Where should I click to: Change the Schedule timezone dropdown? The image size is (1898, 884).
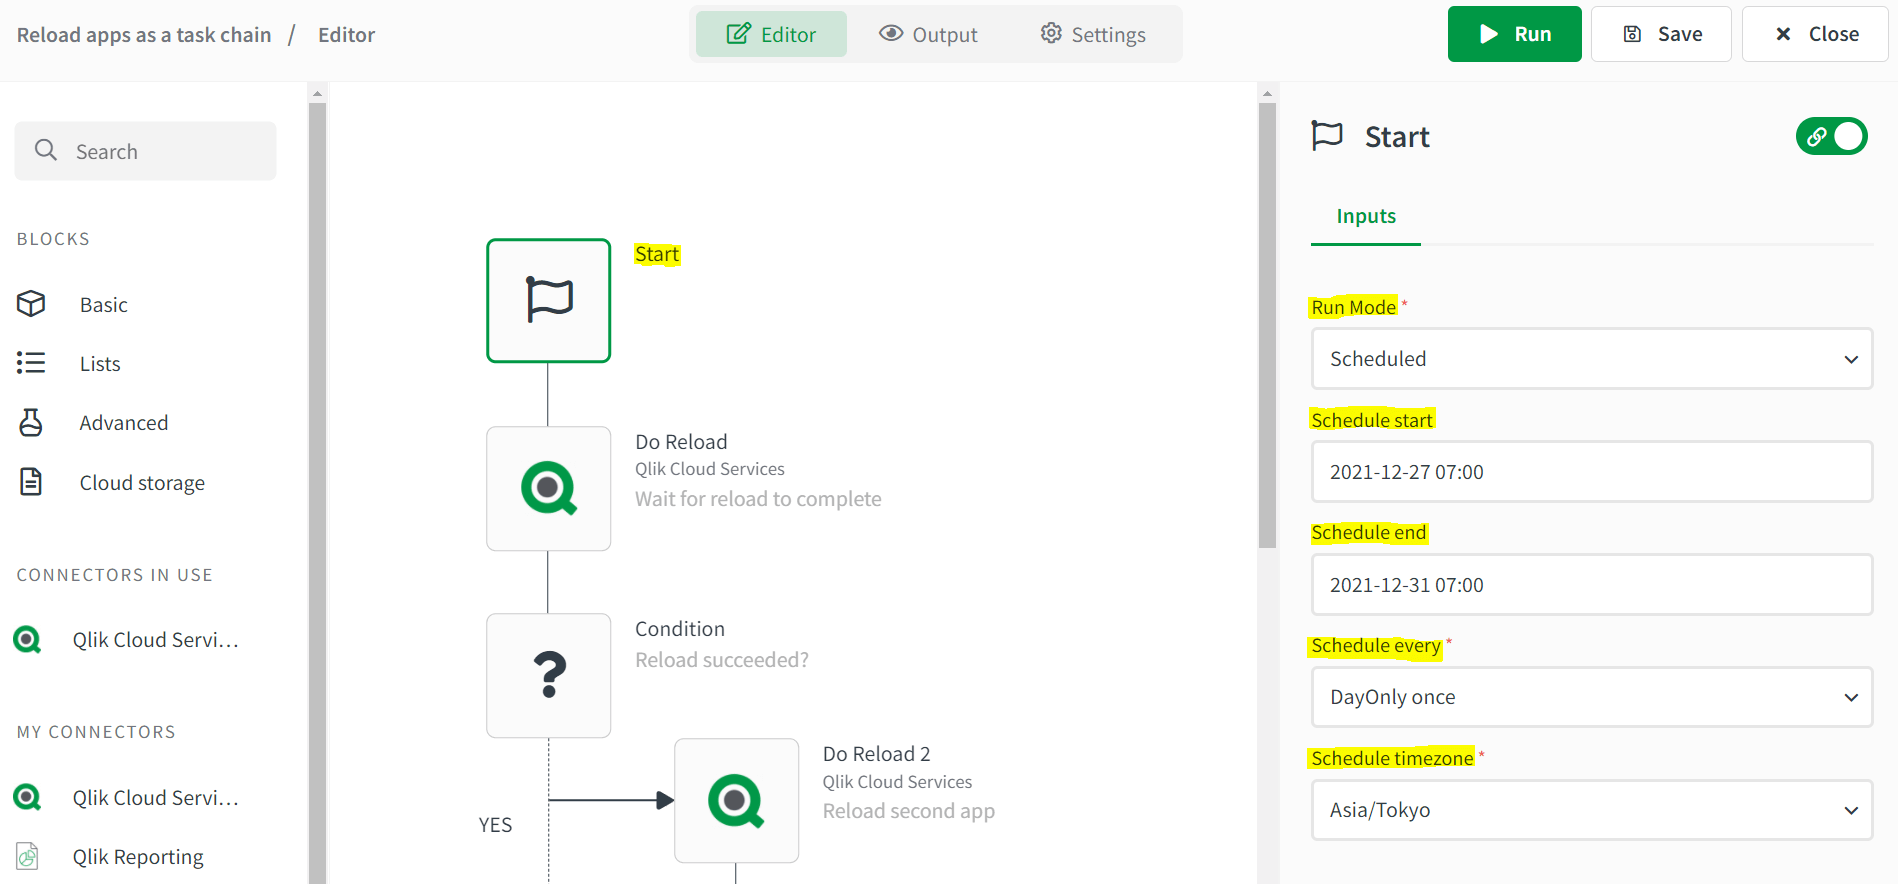pyautogui.click(x=1591, y=810)
